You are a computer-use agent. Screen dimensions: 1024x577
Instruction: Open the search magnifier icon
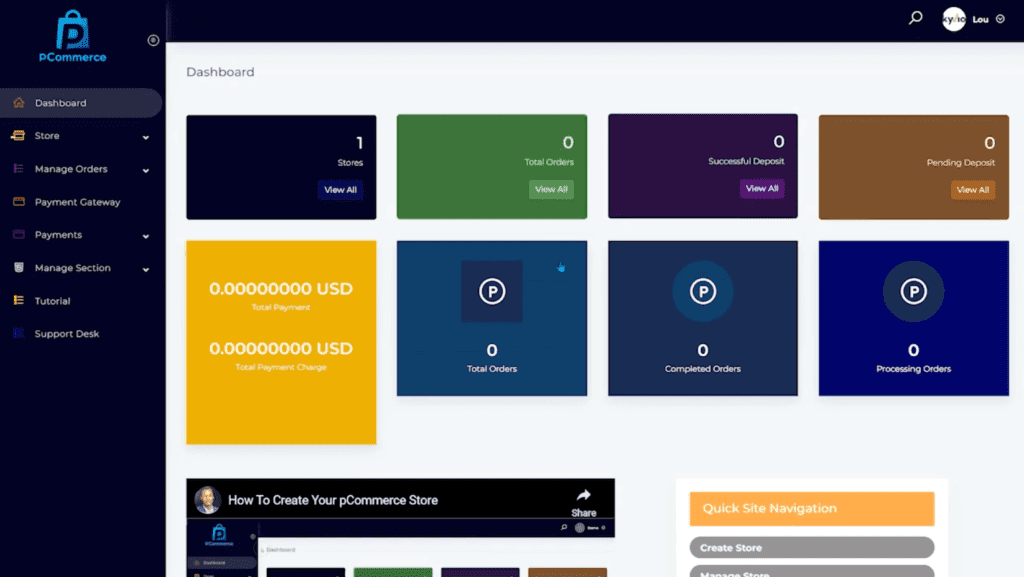tap(916, 18)
